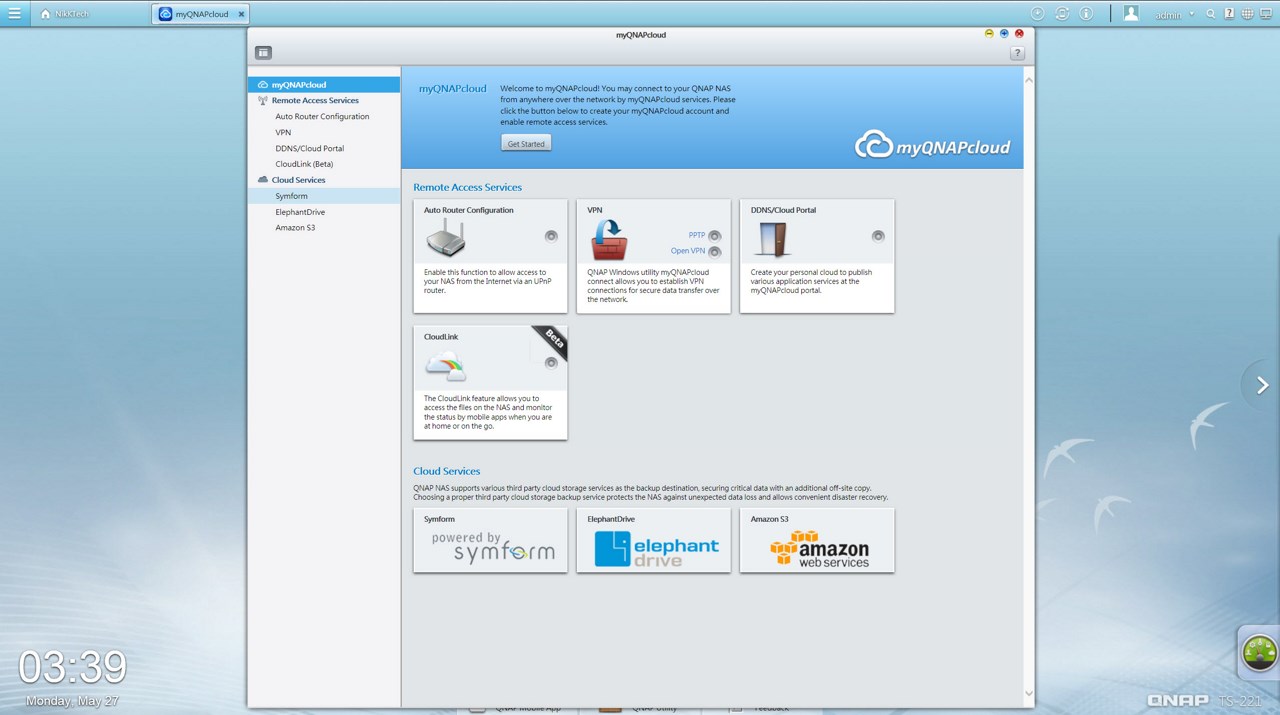Open the Amazon S3 web services card

(817, 540)
